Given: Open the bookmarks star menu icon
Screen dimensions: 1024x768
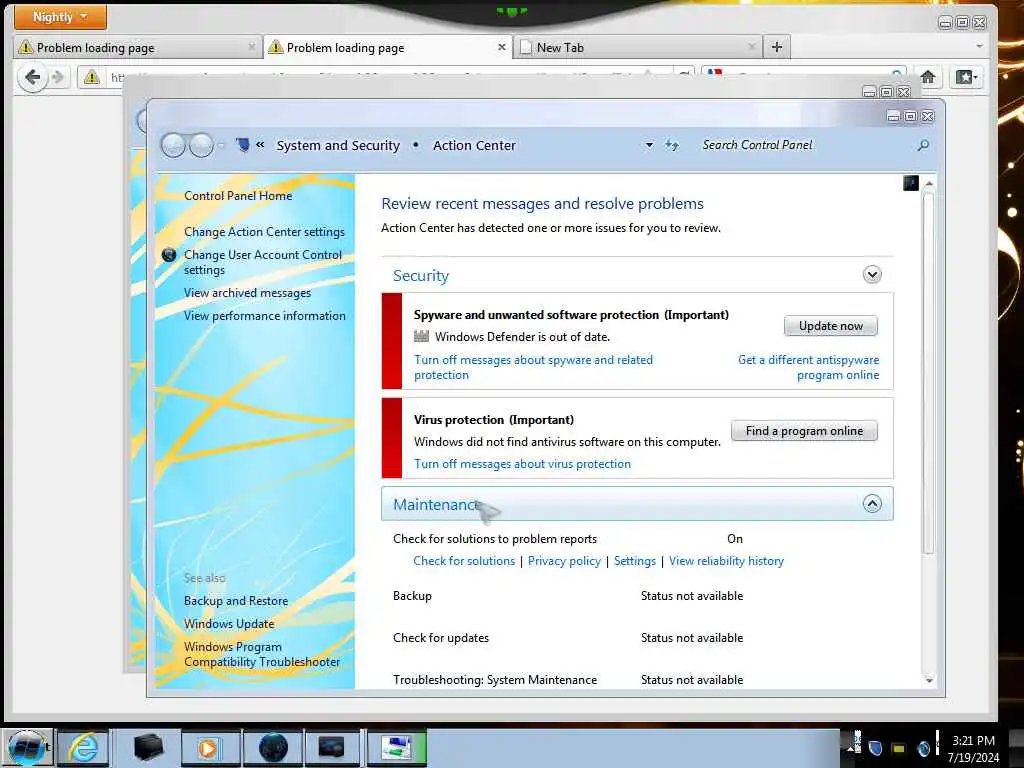Looking at the screenshot, I should (966, 77).
